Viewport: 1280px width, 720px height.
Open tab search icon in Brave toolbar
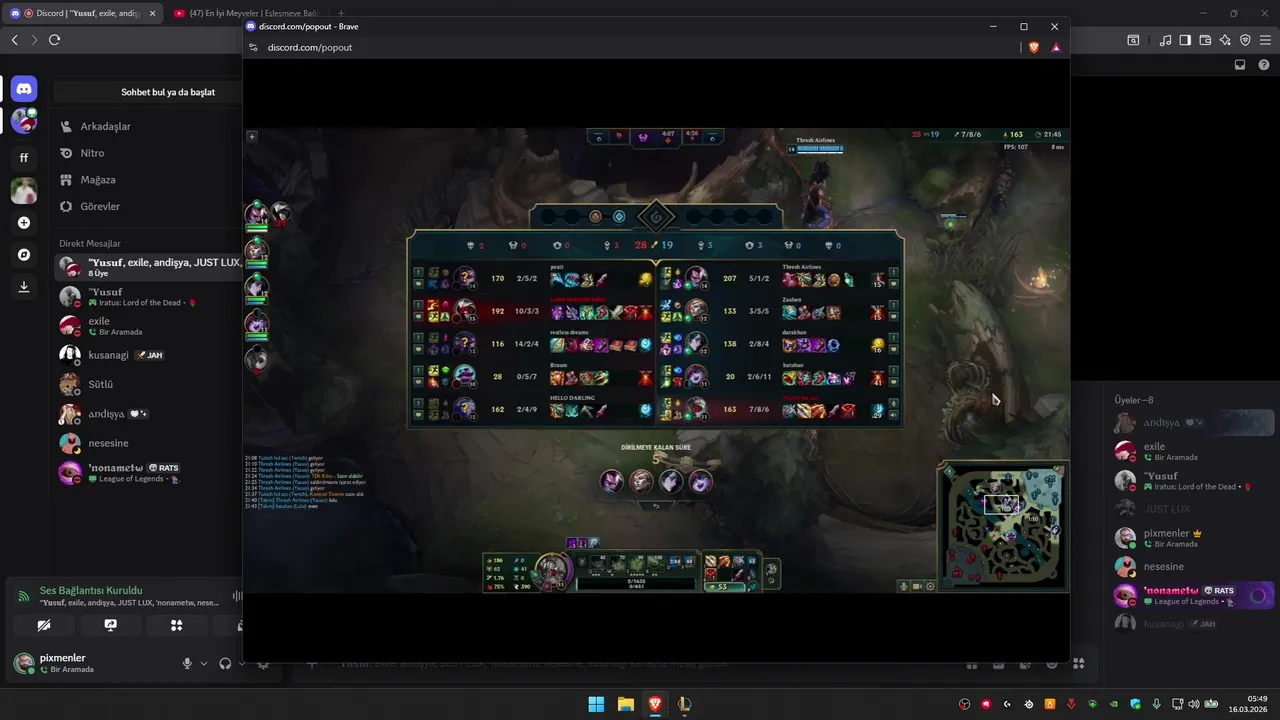[1133, 40]
